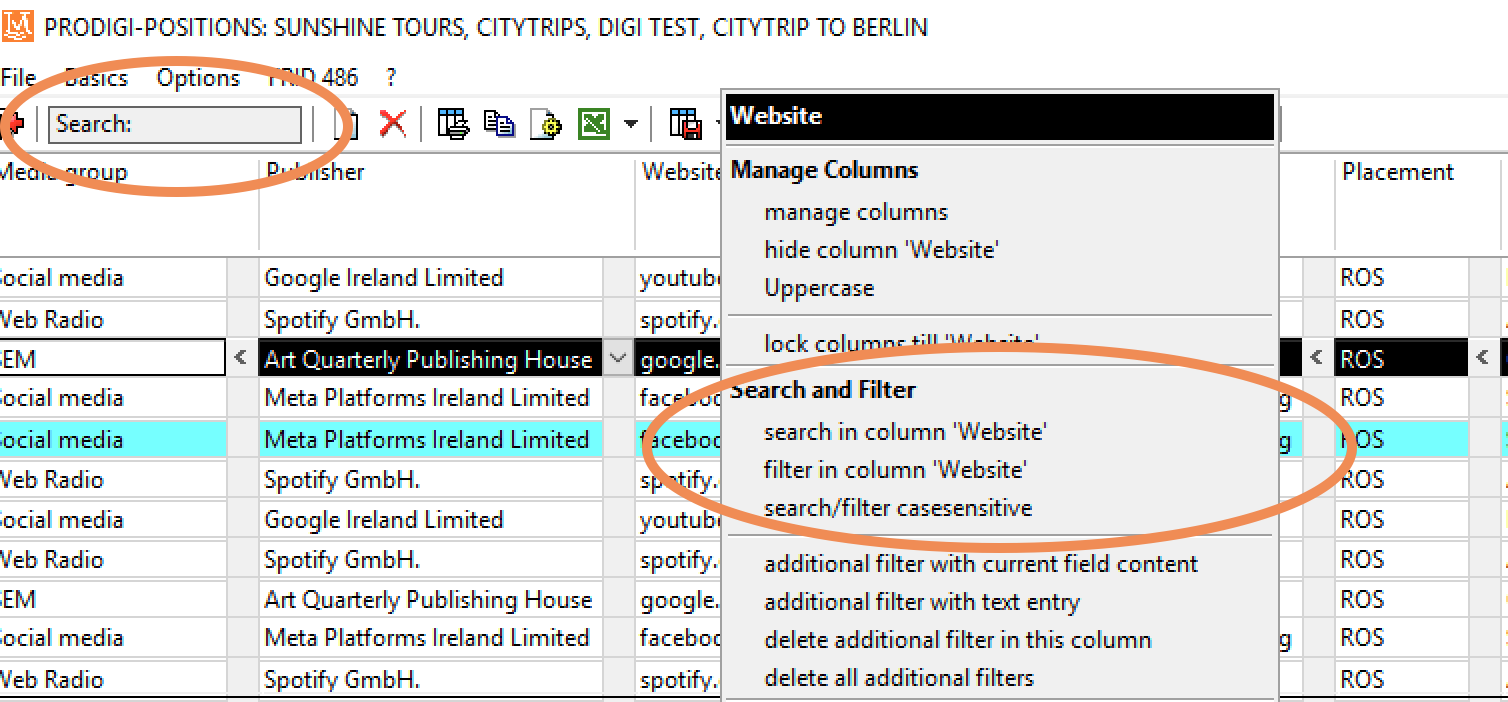
Task: Open the Options menu
Action: (198, 78)
